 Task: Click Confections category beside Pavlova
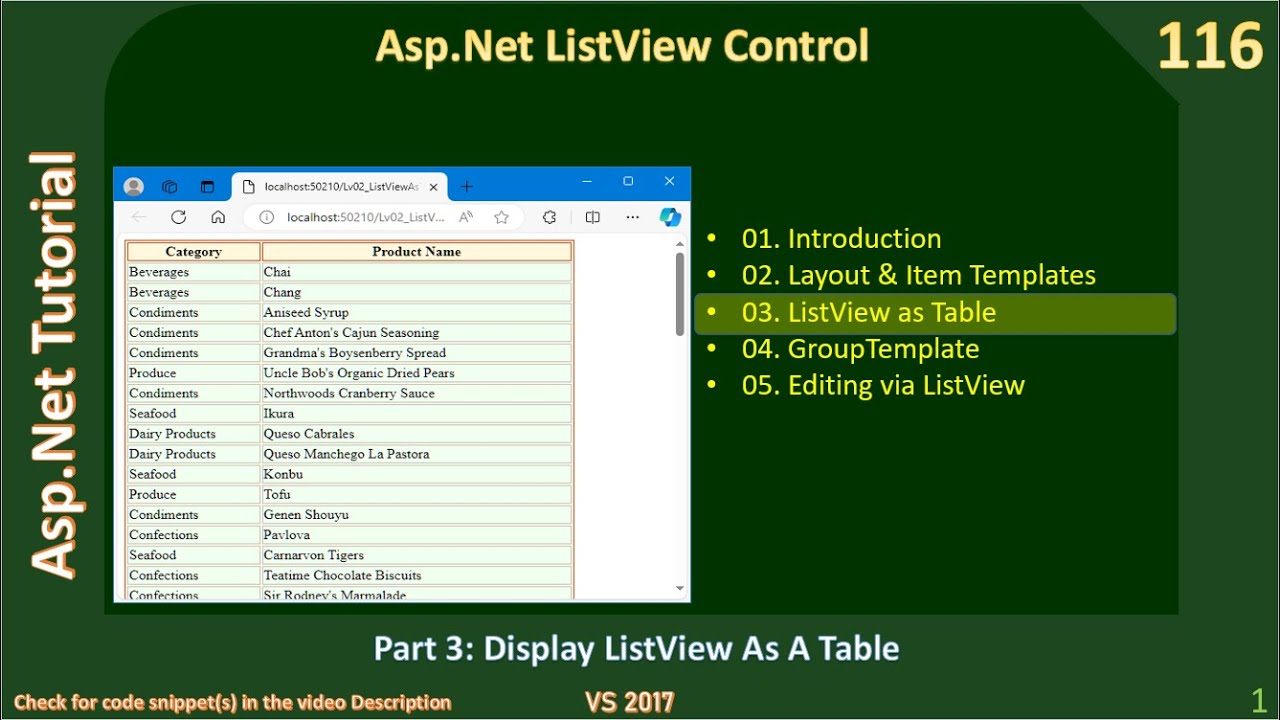click(194, 535)
